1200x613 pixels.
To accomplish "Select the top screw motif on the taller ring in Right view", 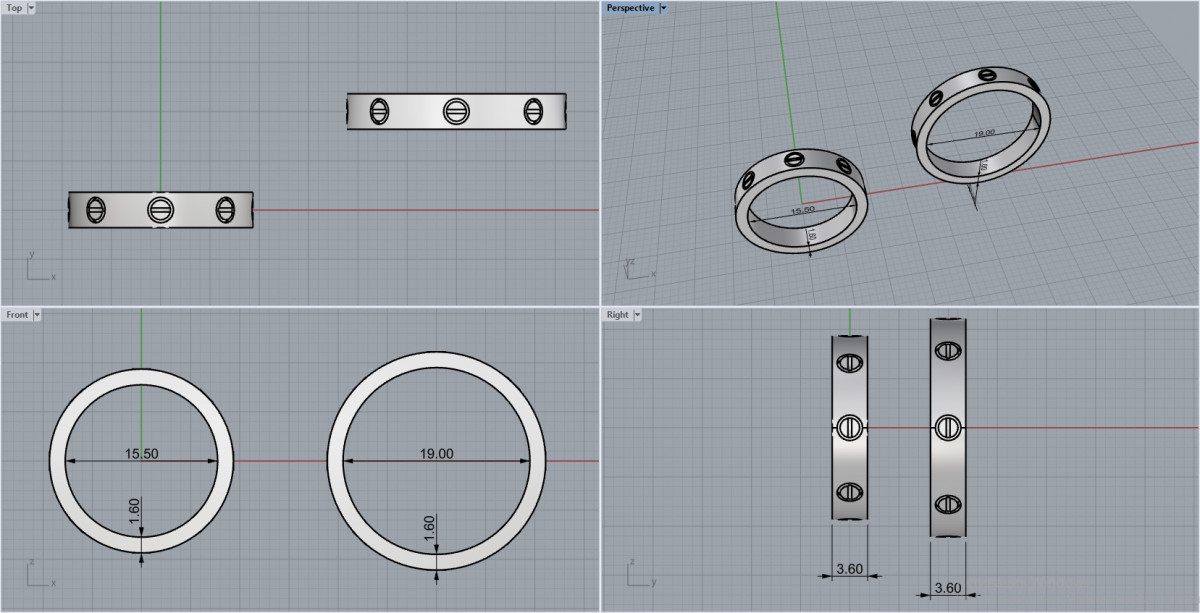I will coord(947,352).
